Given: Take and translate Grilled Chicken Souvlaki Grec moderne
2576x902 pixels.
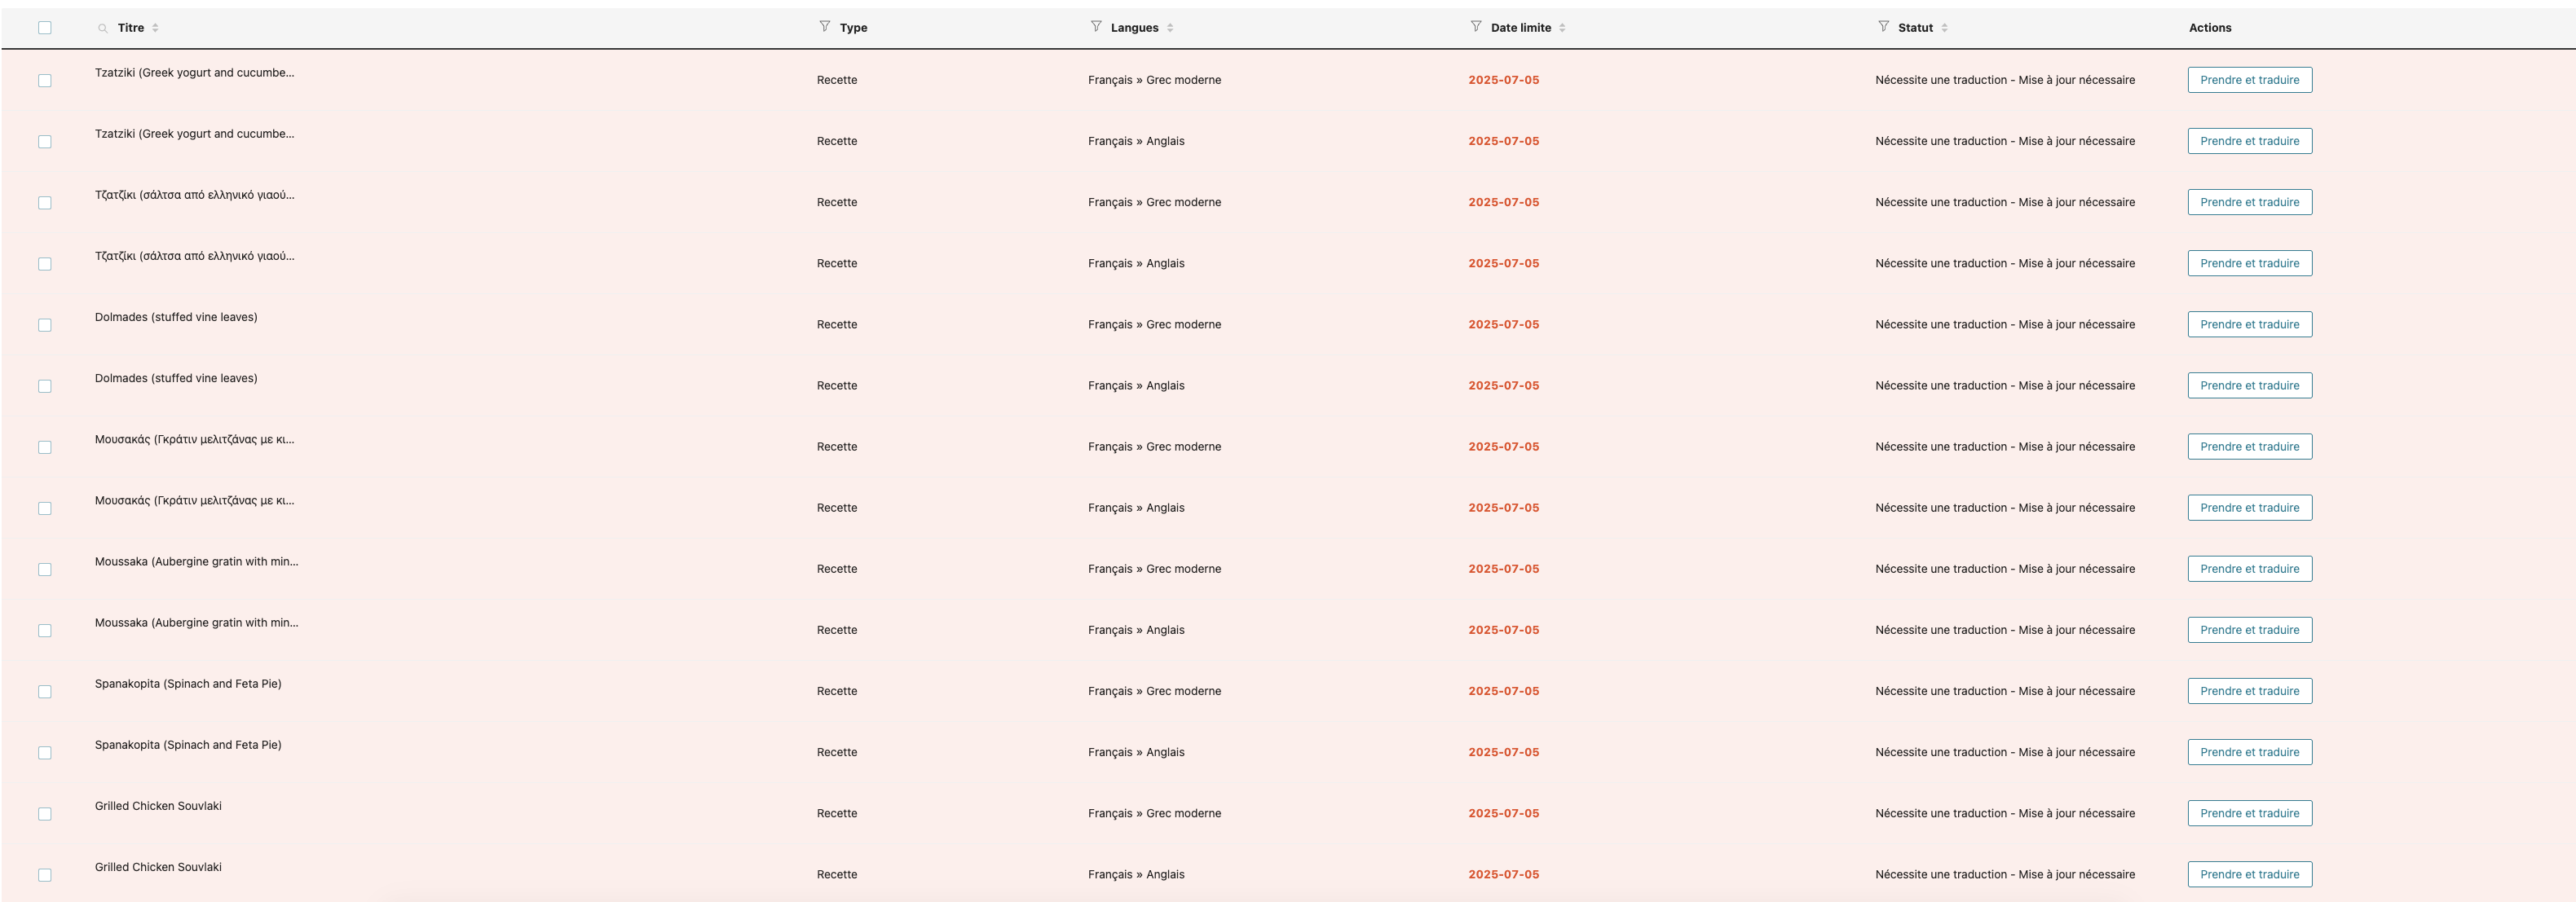Looking at the screenshot, I should point(2249,813).
